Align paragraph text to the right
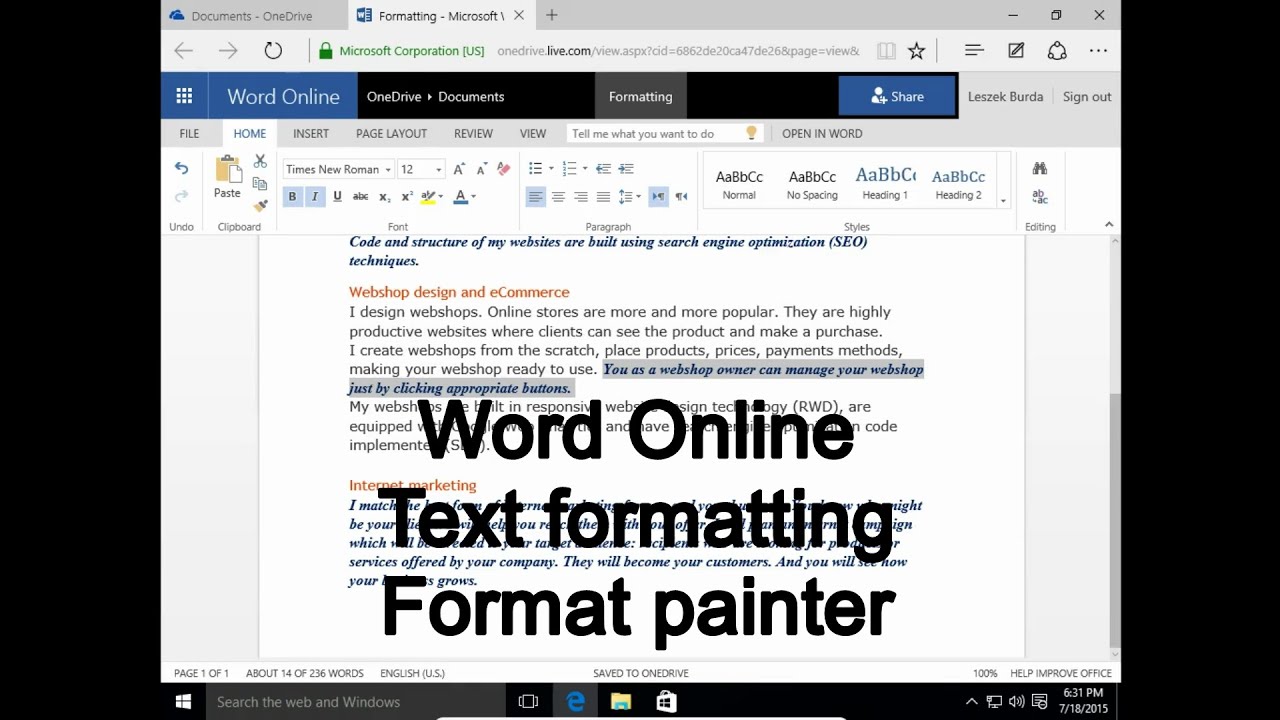 581,197
